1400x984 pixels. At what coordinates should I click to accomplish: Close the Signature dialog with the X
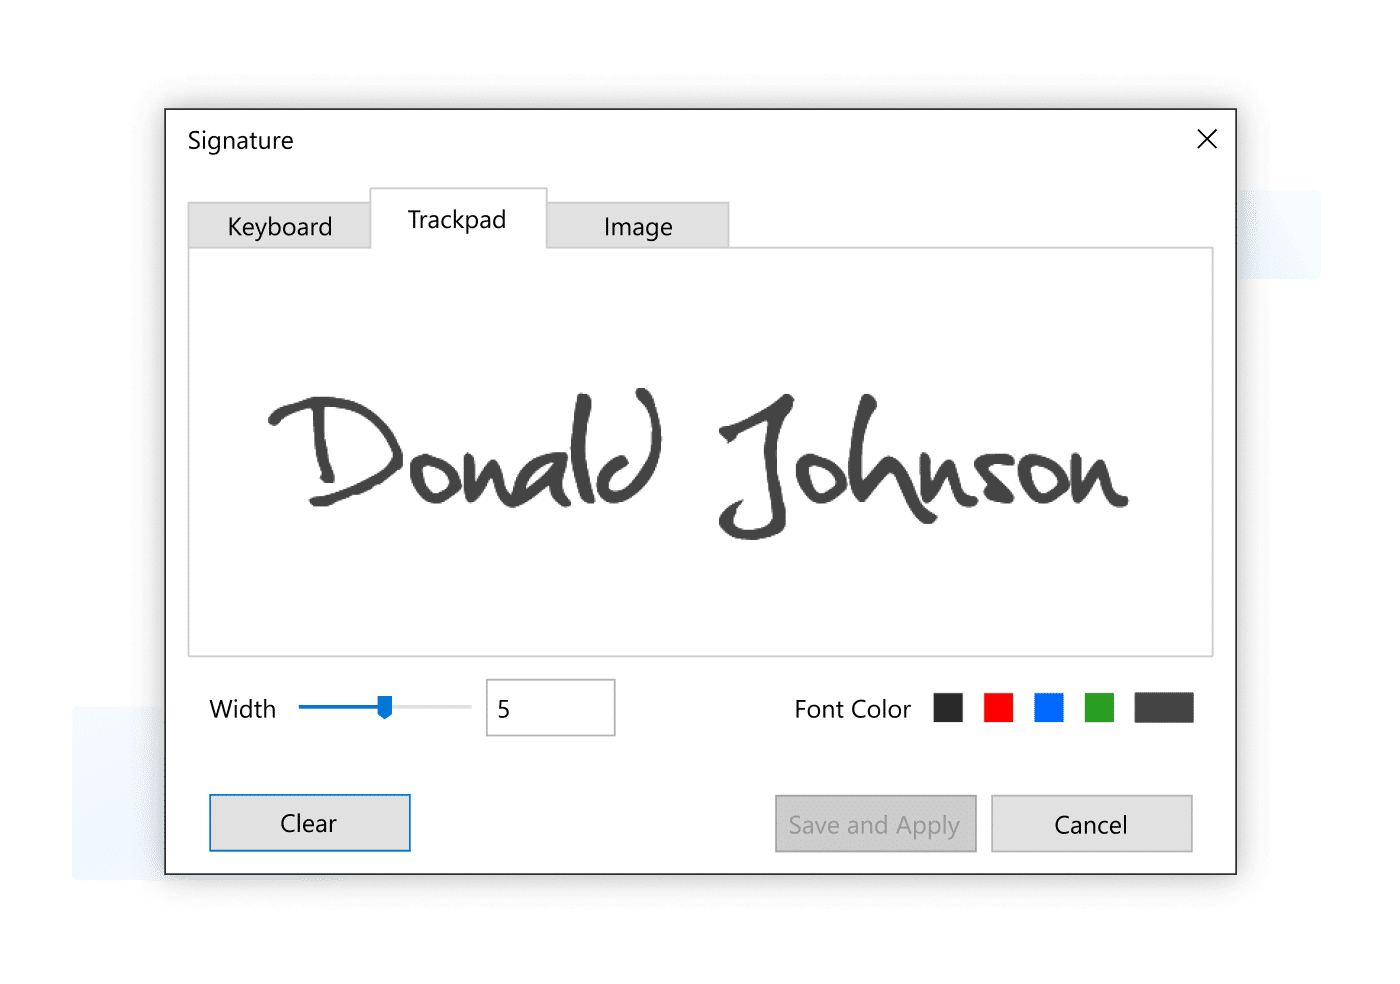coord(1207,139)
